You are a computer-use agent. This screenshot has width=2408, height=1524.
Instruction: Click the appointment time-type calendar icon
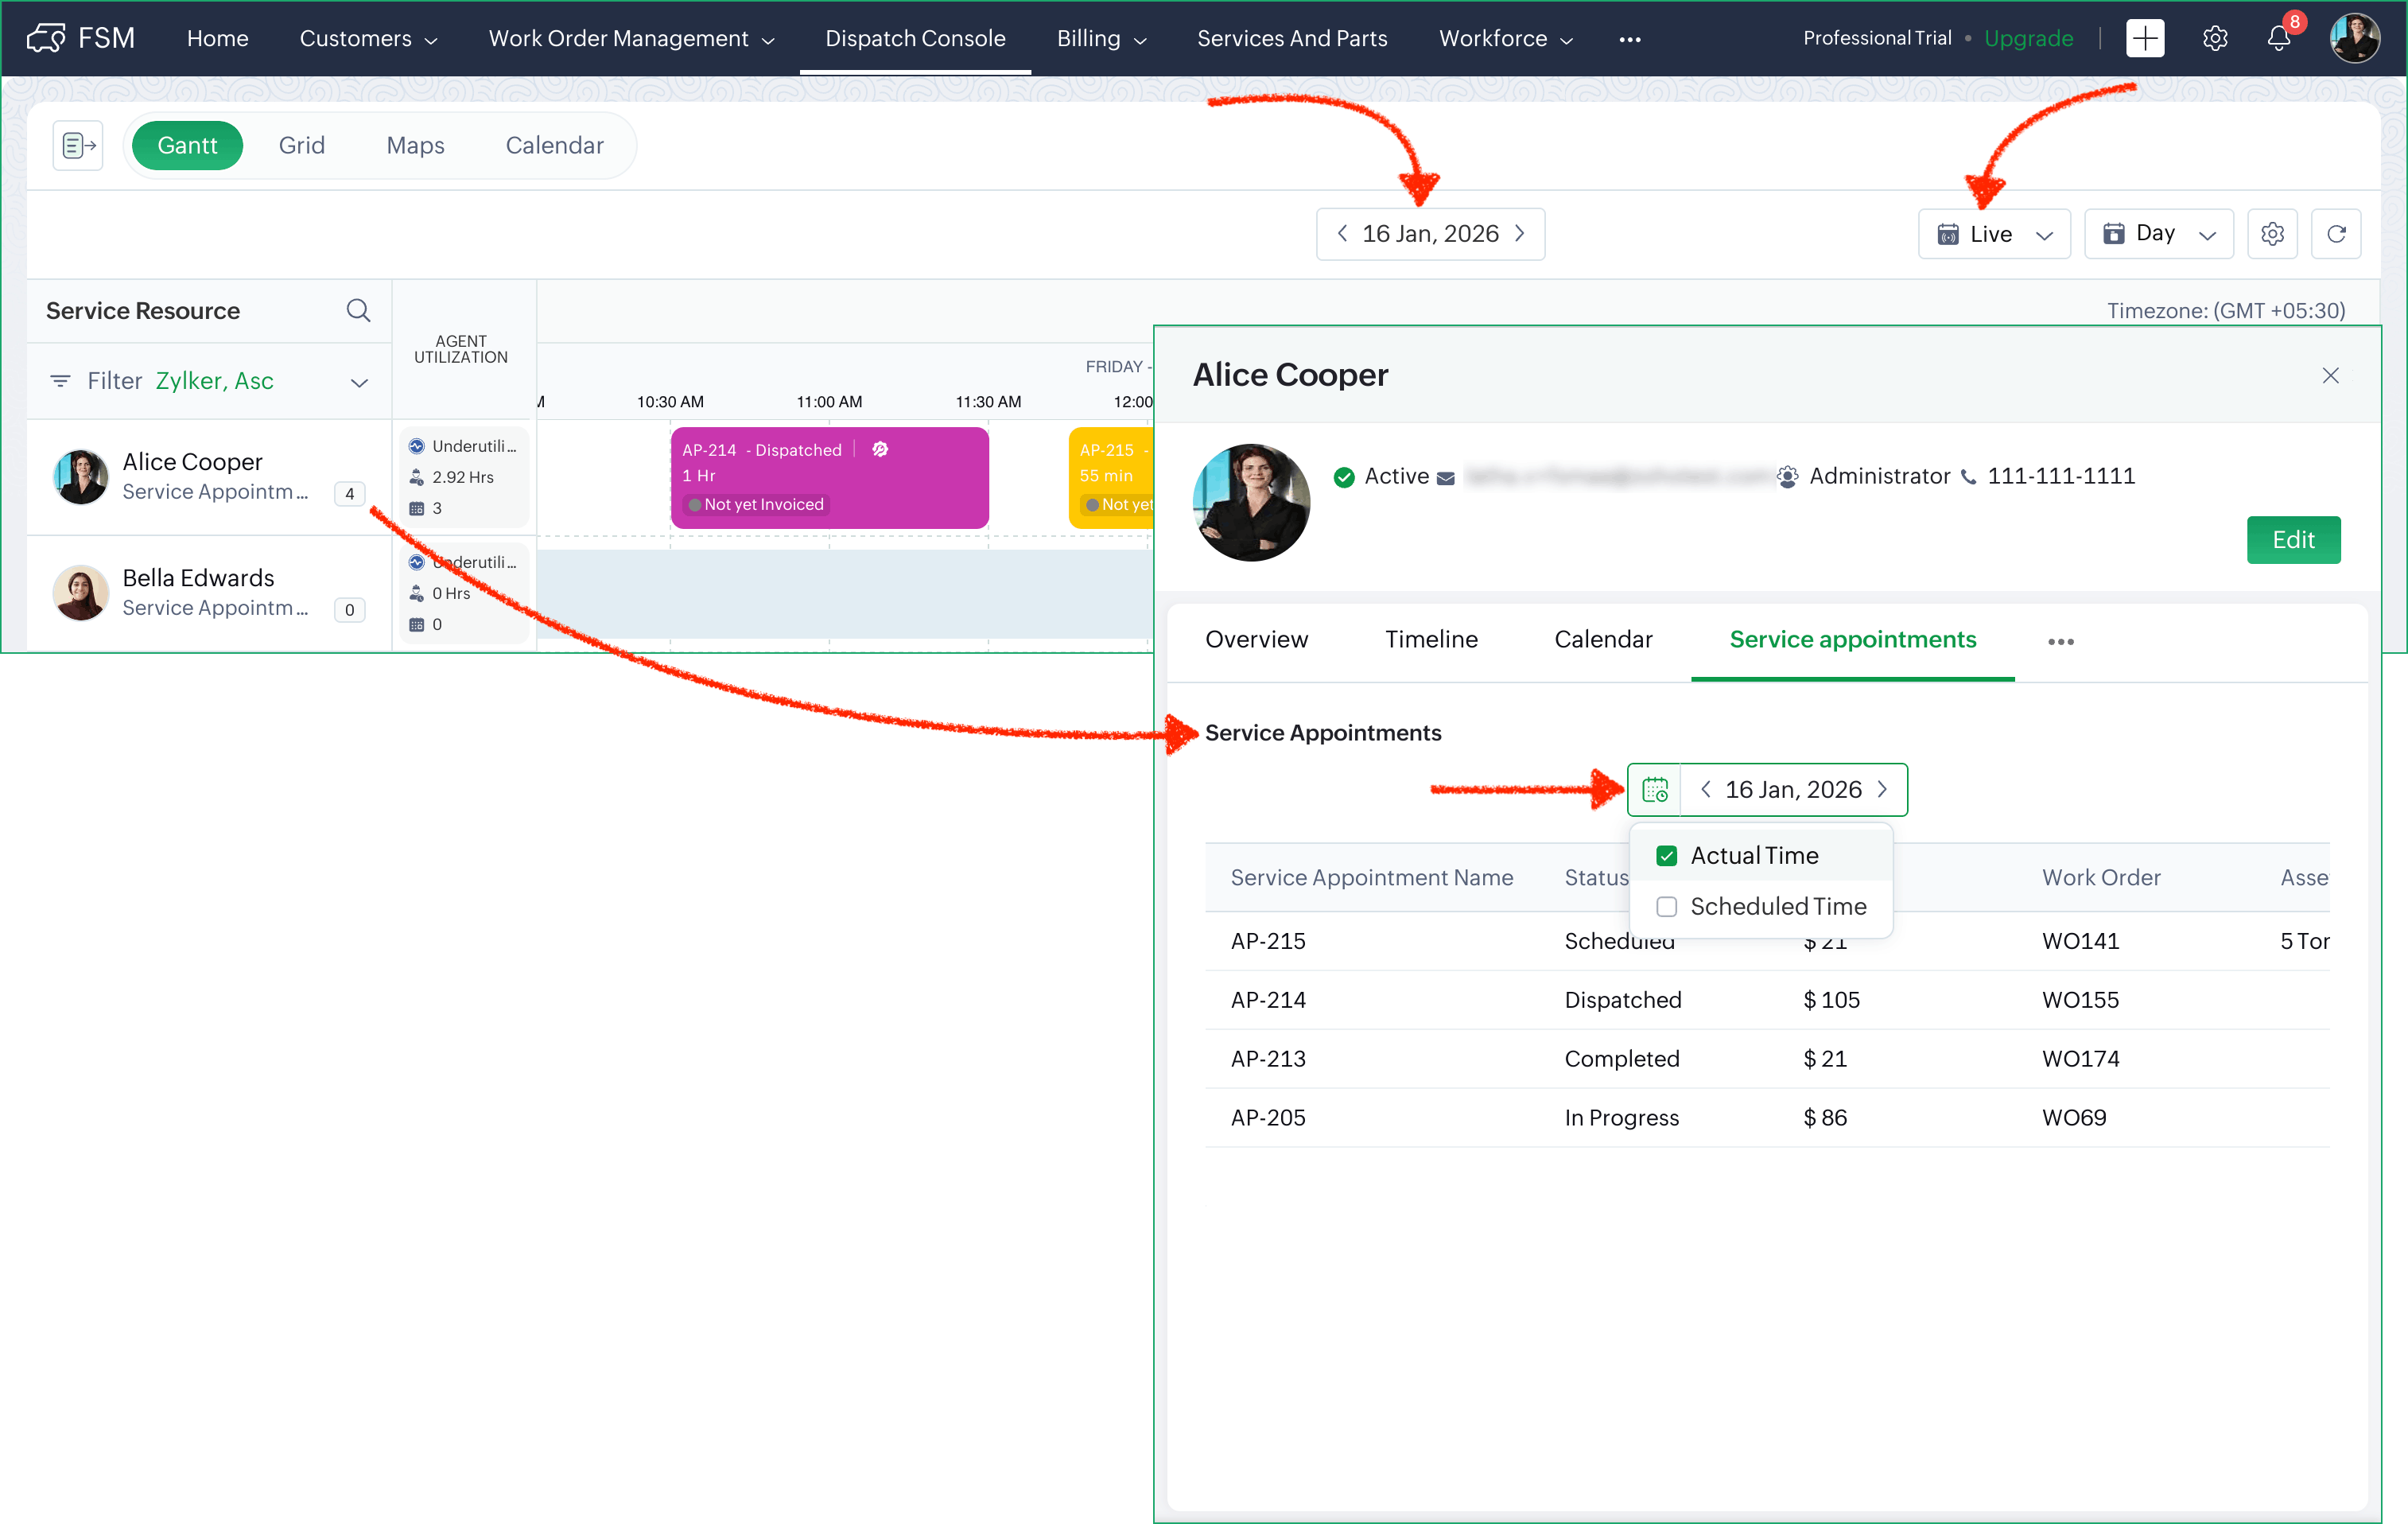point(1655,790)
